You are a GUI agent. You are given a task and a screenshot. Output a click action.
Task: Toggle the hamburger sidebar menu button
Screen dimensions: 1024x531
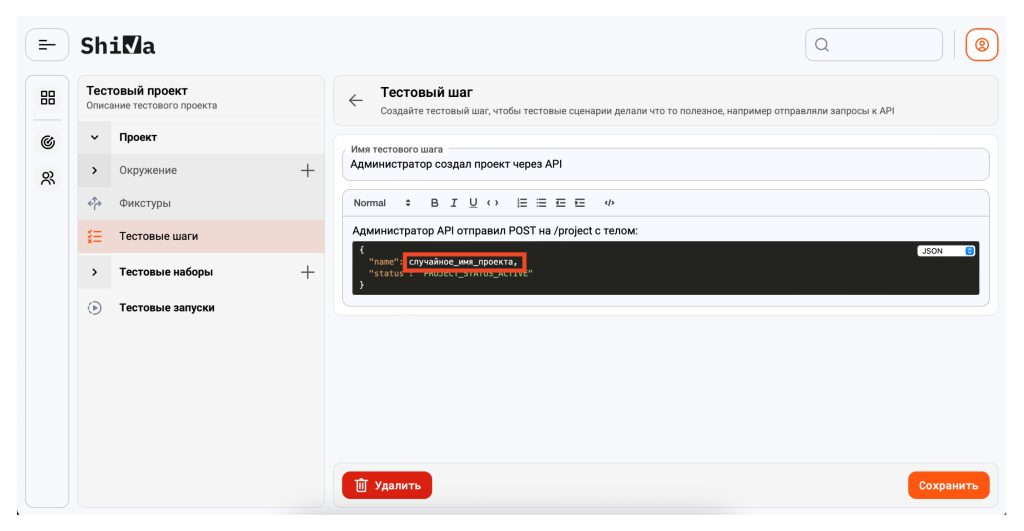(x=47, y=45)
